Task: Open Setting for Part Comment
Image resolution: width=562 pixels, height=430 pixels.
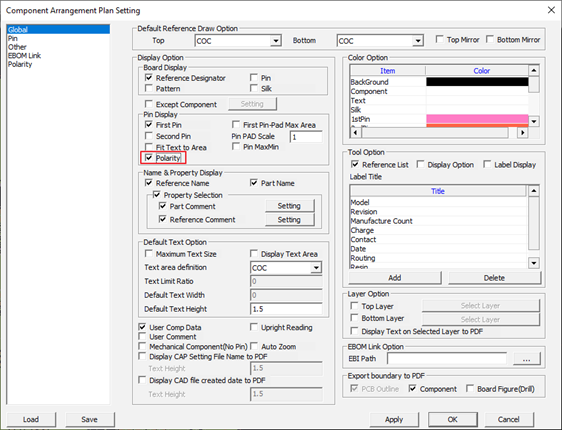Action: pos(289,206)
